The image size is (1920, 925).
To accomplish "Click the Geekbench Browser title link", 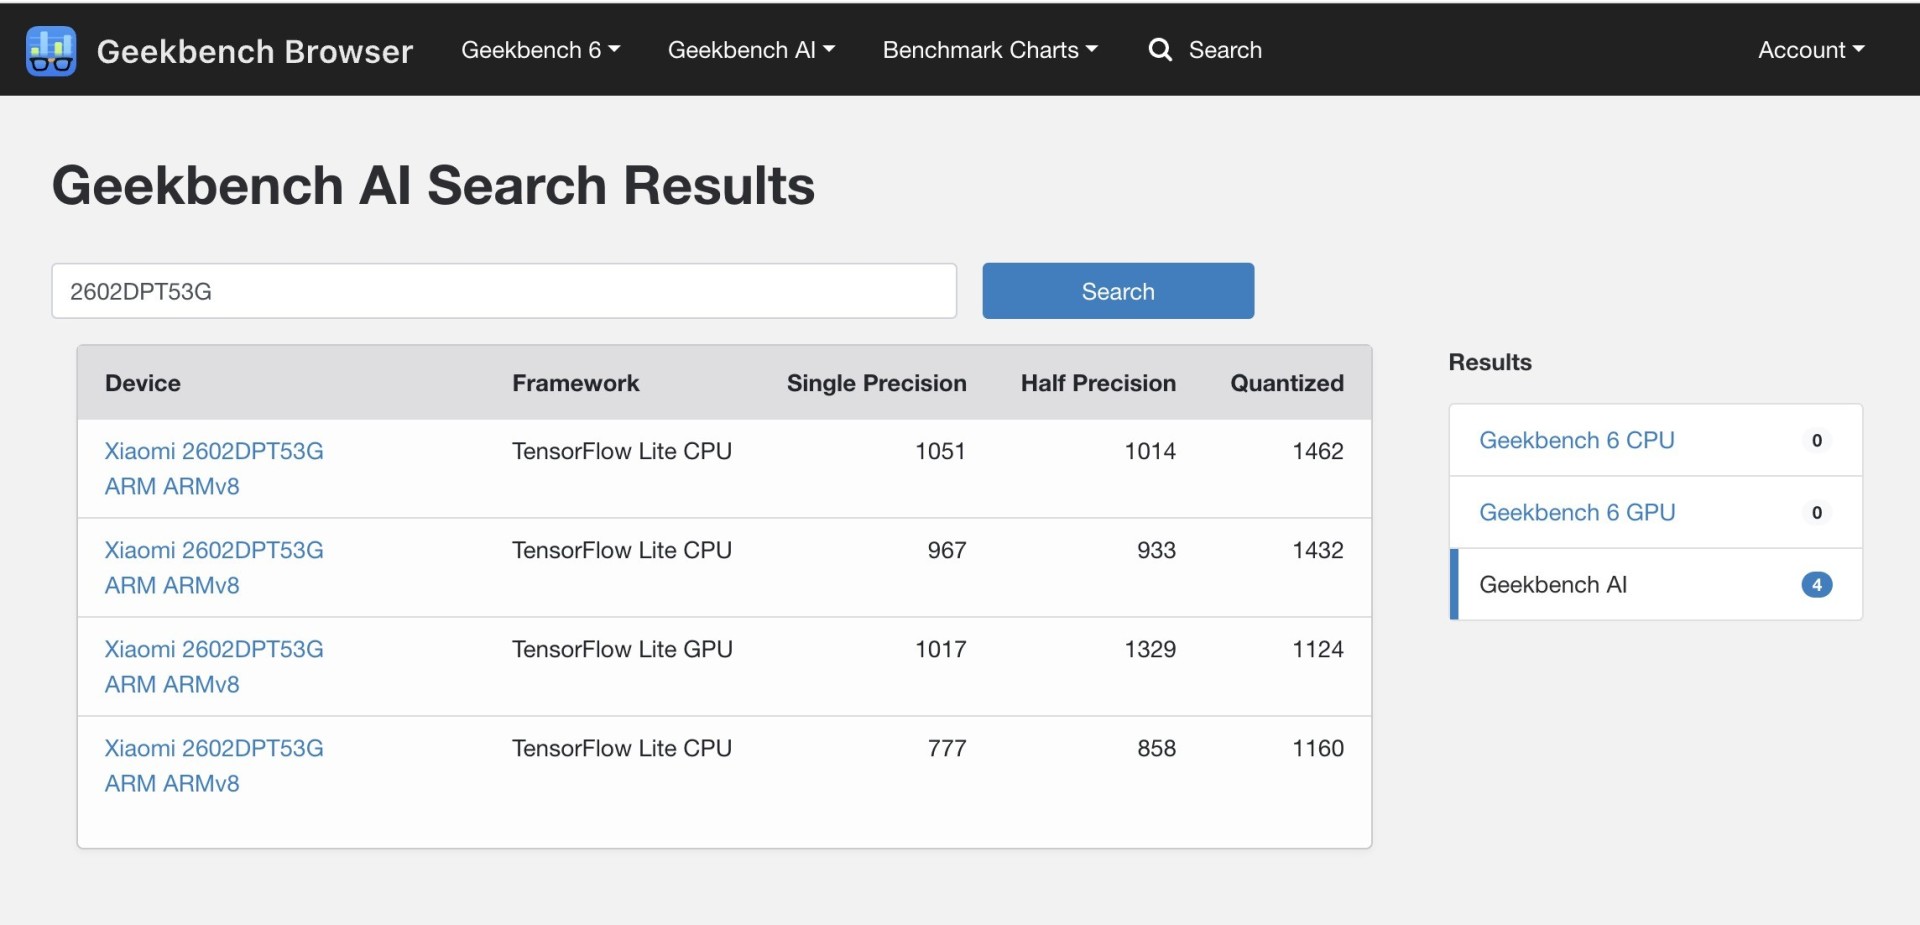I will click(x=254, y=51).
